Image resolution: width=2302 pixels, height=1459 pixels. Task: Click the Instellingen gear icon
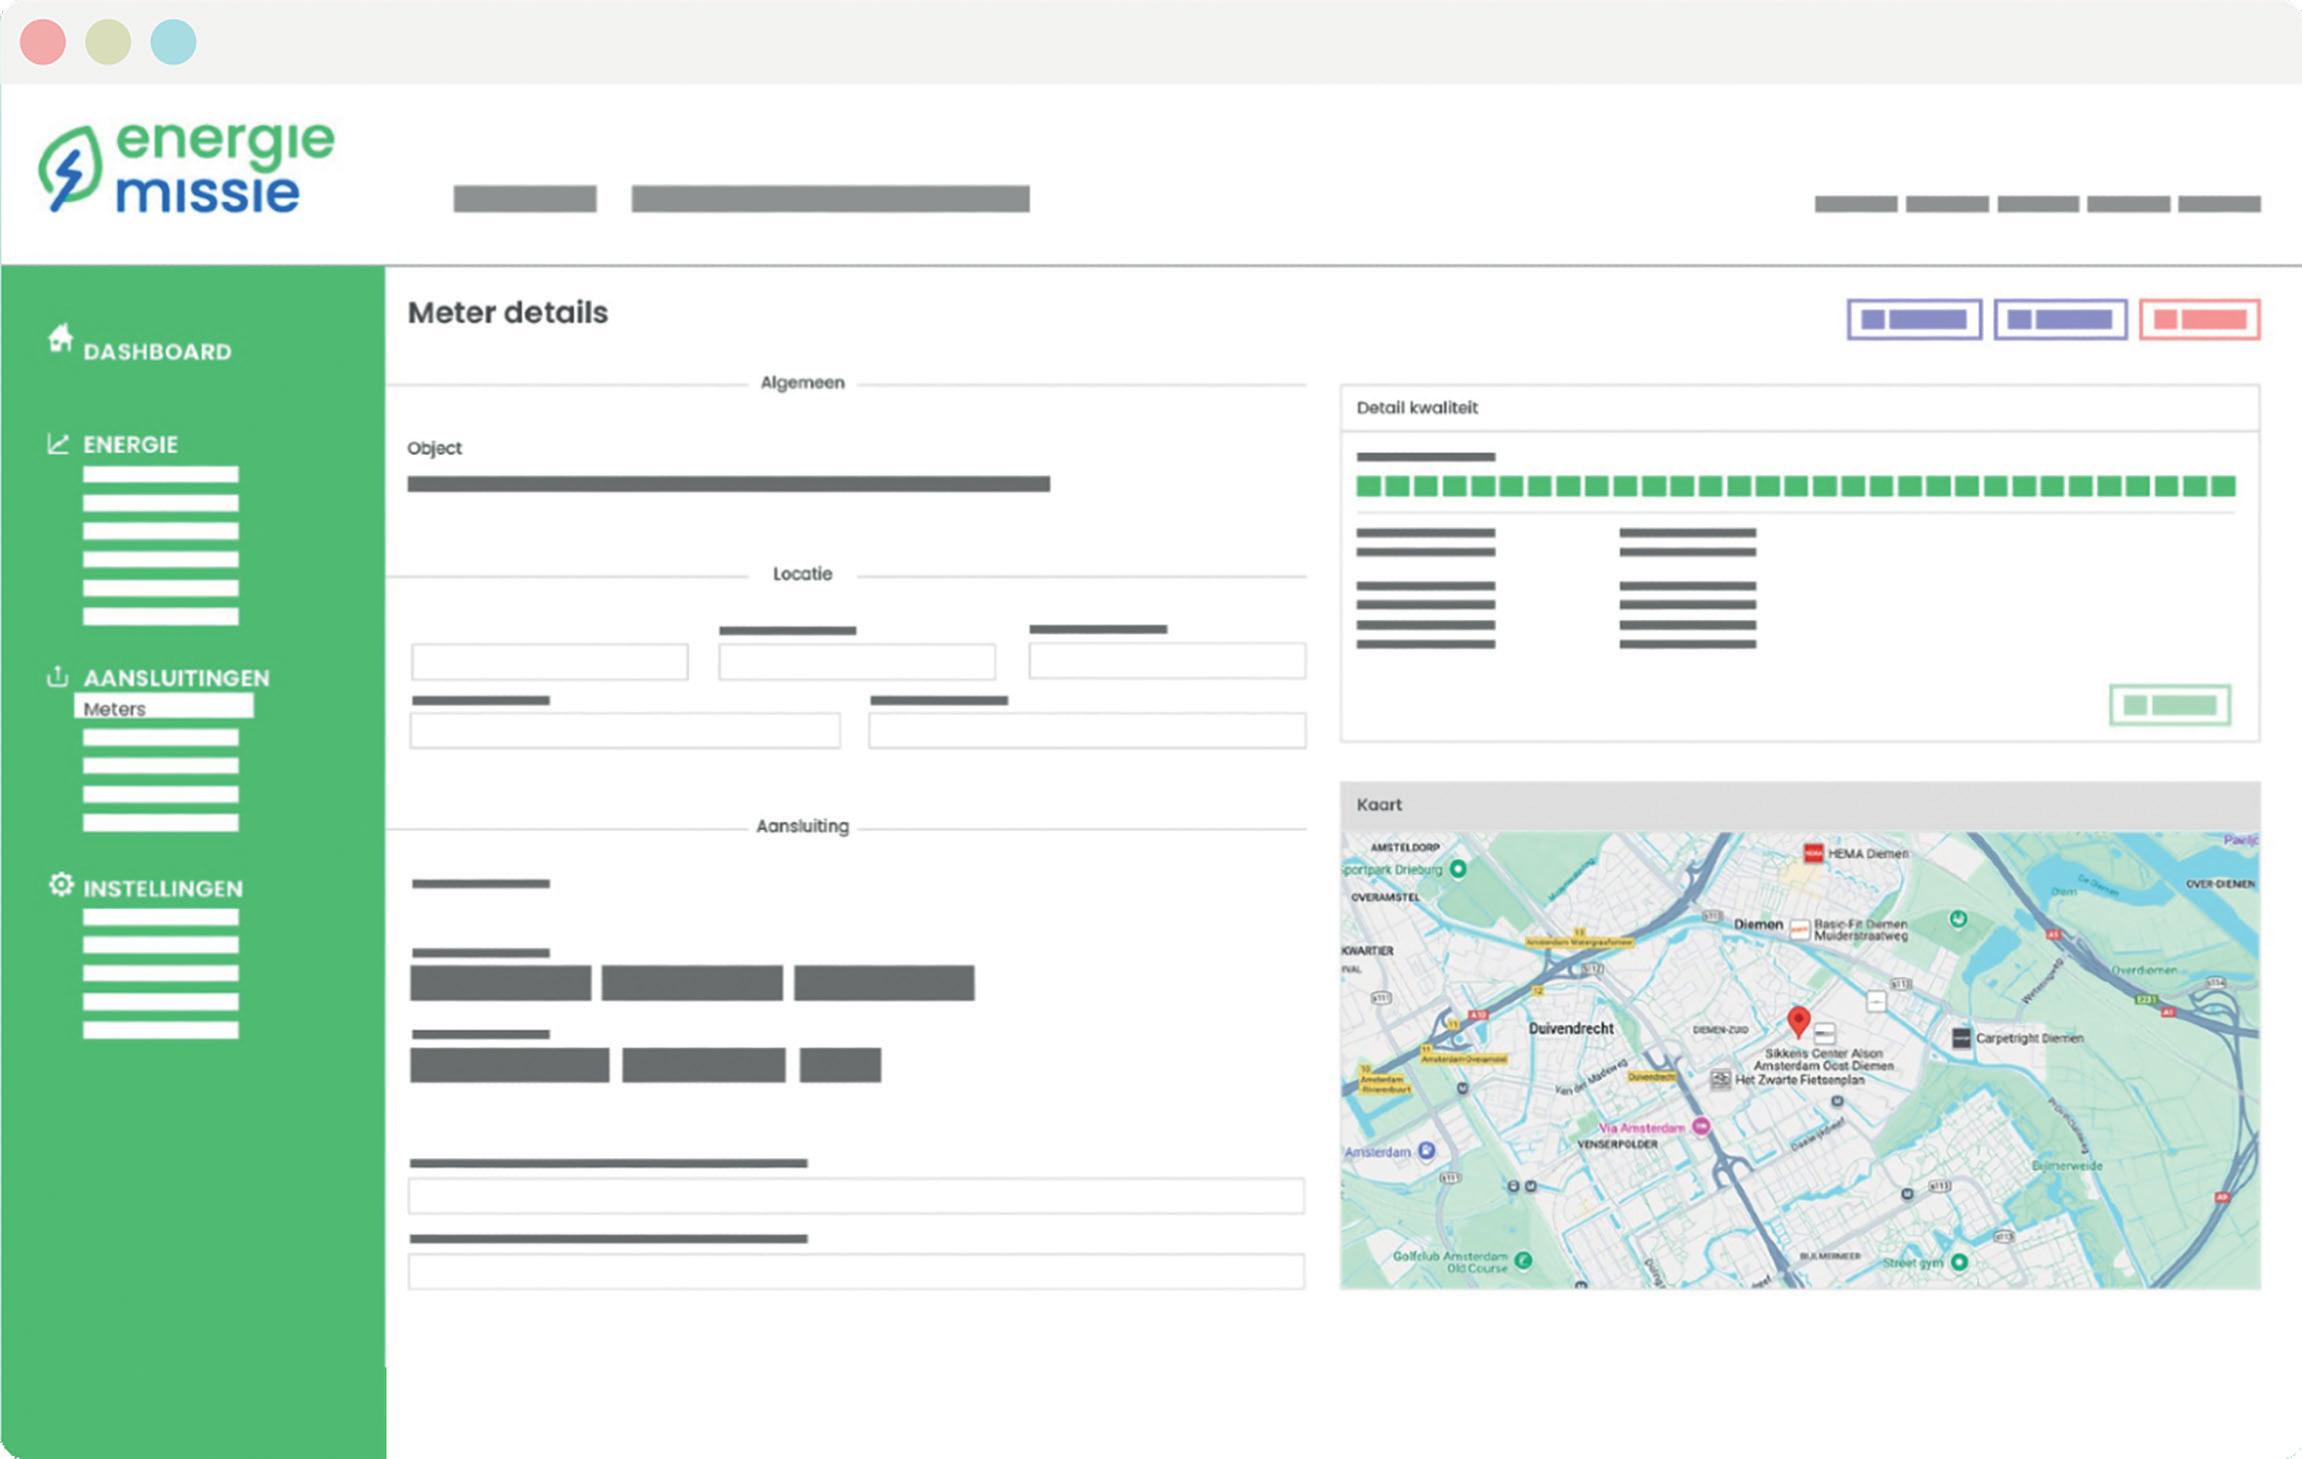[x=61, y=885]
